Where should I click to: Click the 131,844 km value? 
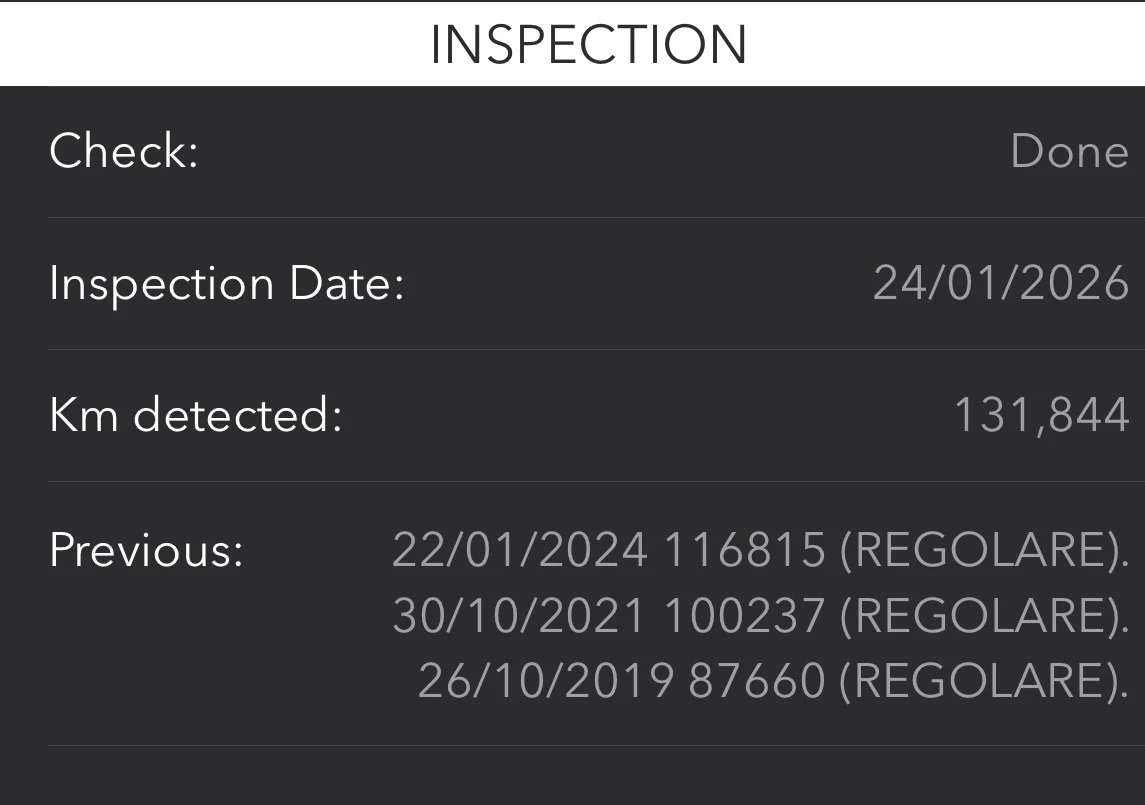(1041, 416)
